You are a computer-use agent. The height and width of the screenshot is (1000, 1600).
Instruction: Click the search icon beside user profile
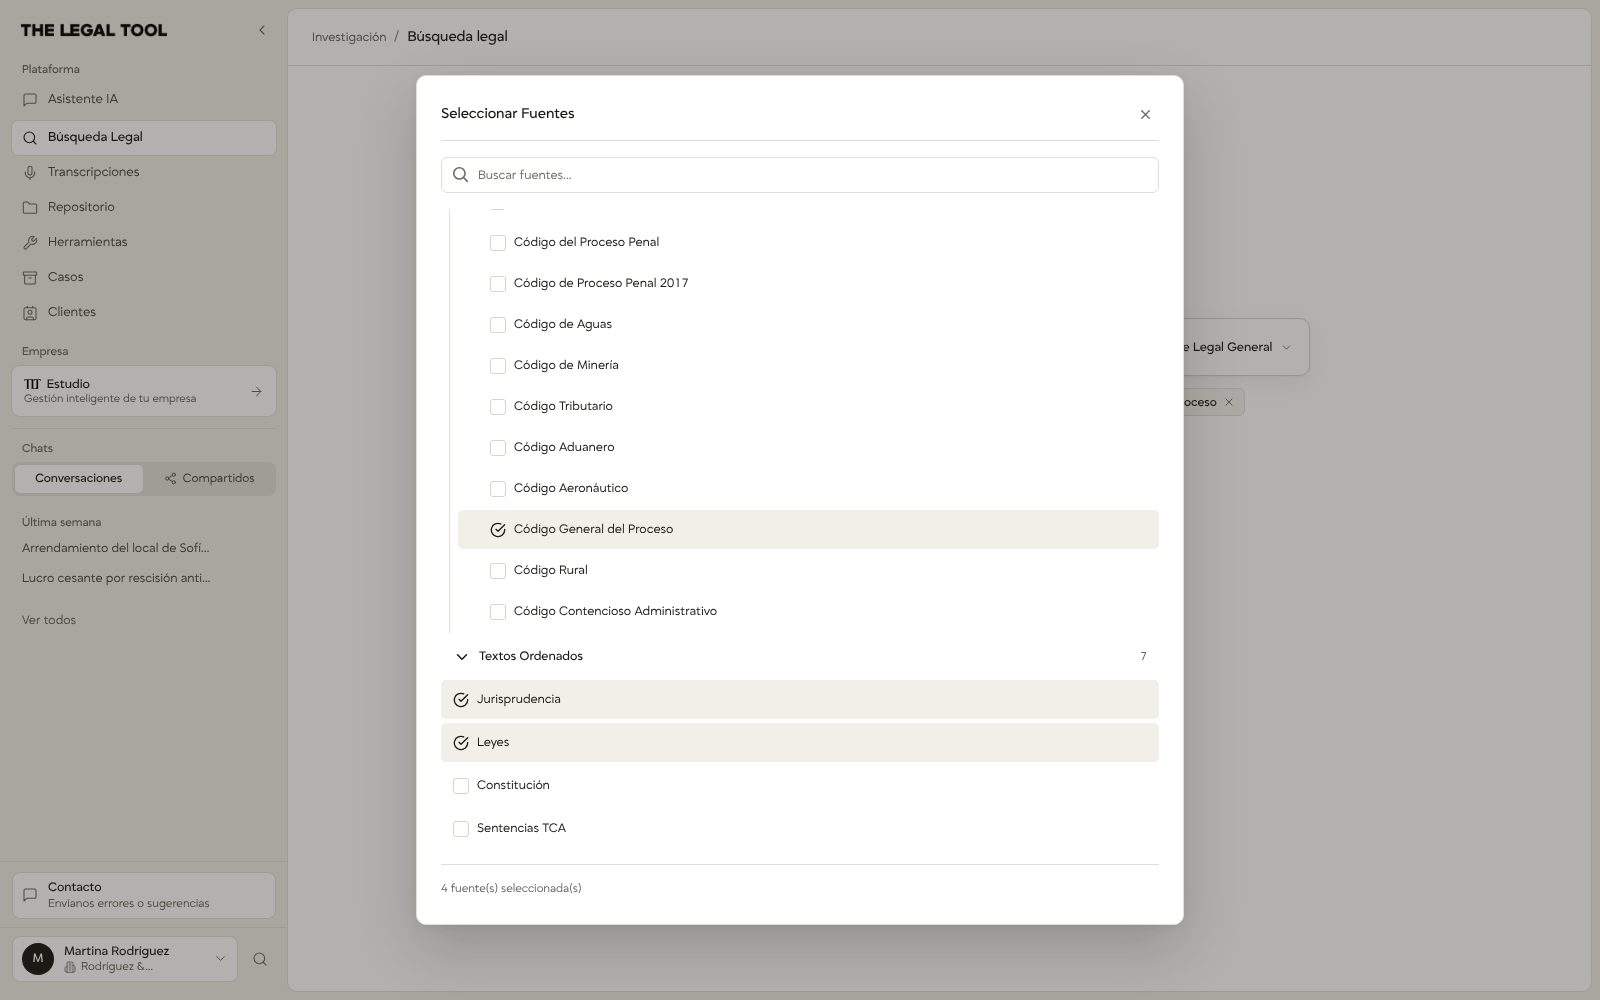click(x=260, y=959)
